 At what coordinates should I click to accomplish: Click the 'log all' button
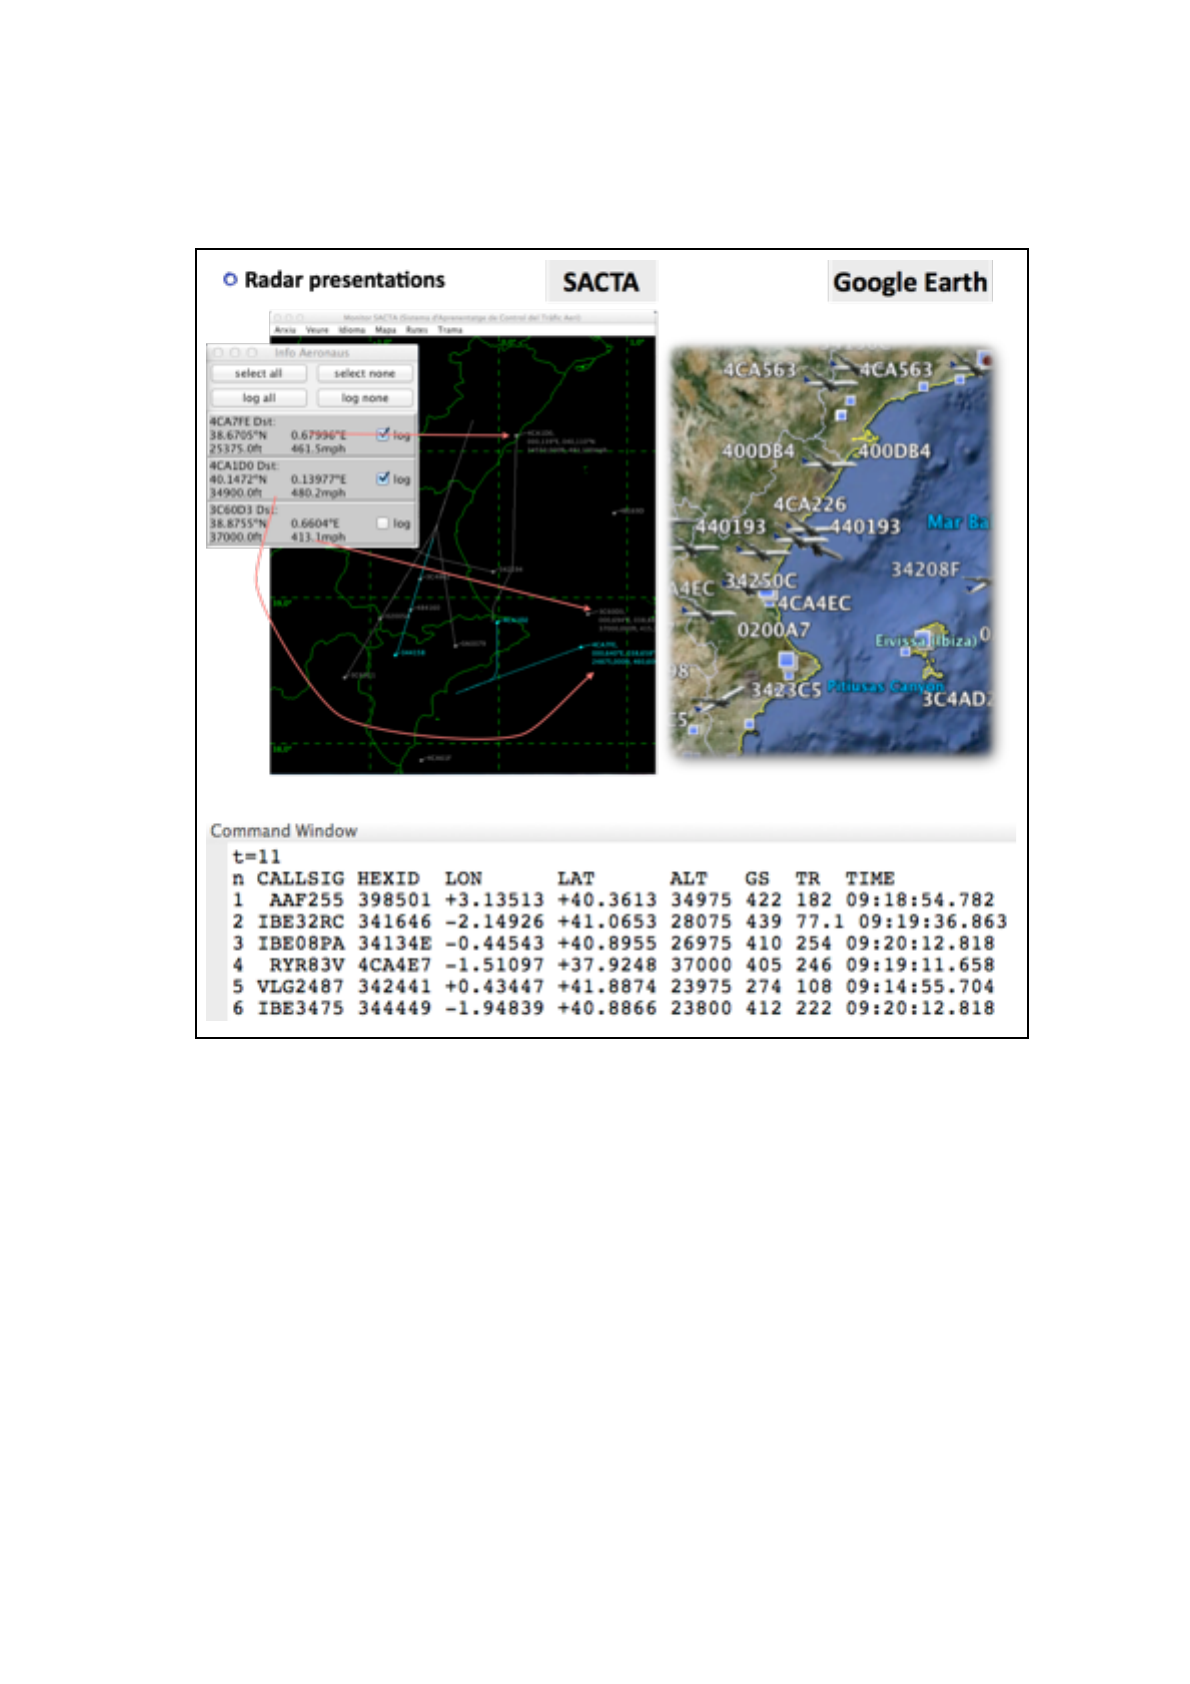258,398
